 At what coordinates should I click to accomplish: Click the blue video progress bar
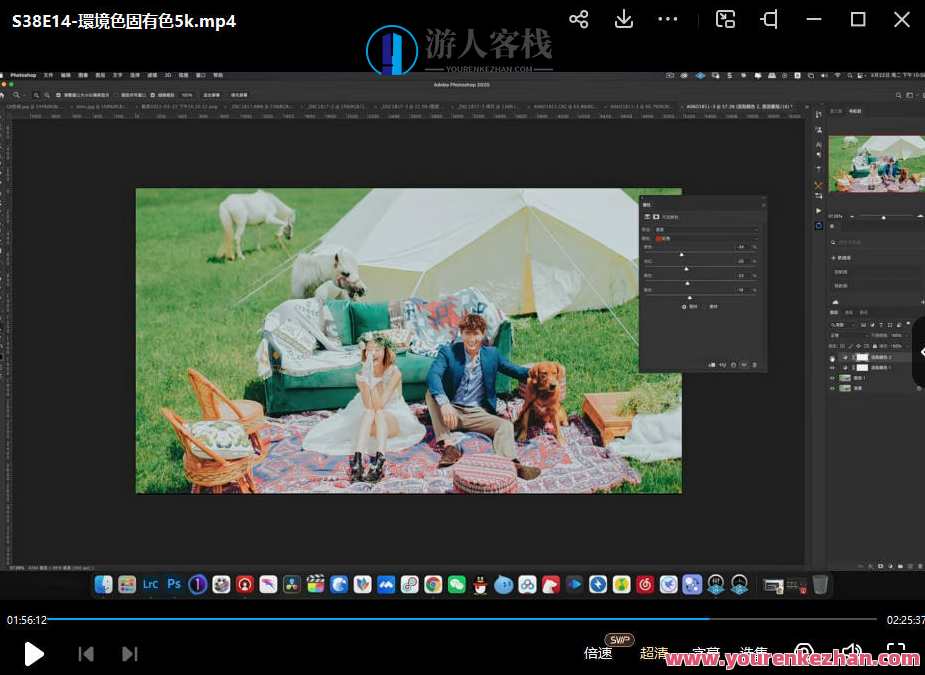tap(400, 619)
